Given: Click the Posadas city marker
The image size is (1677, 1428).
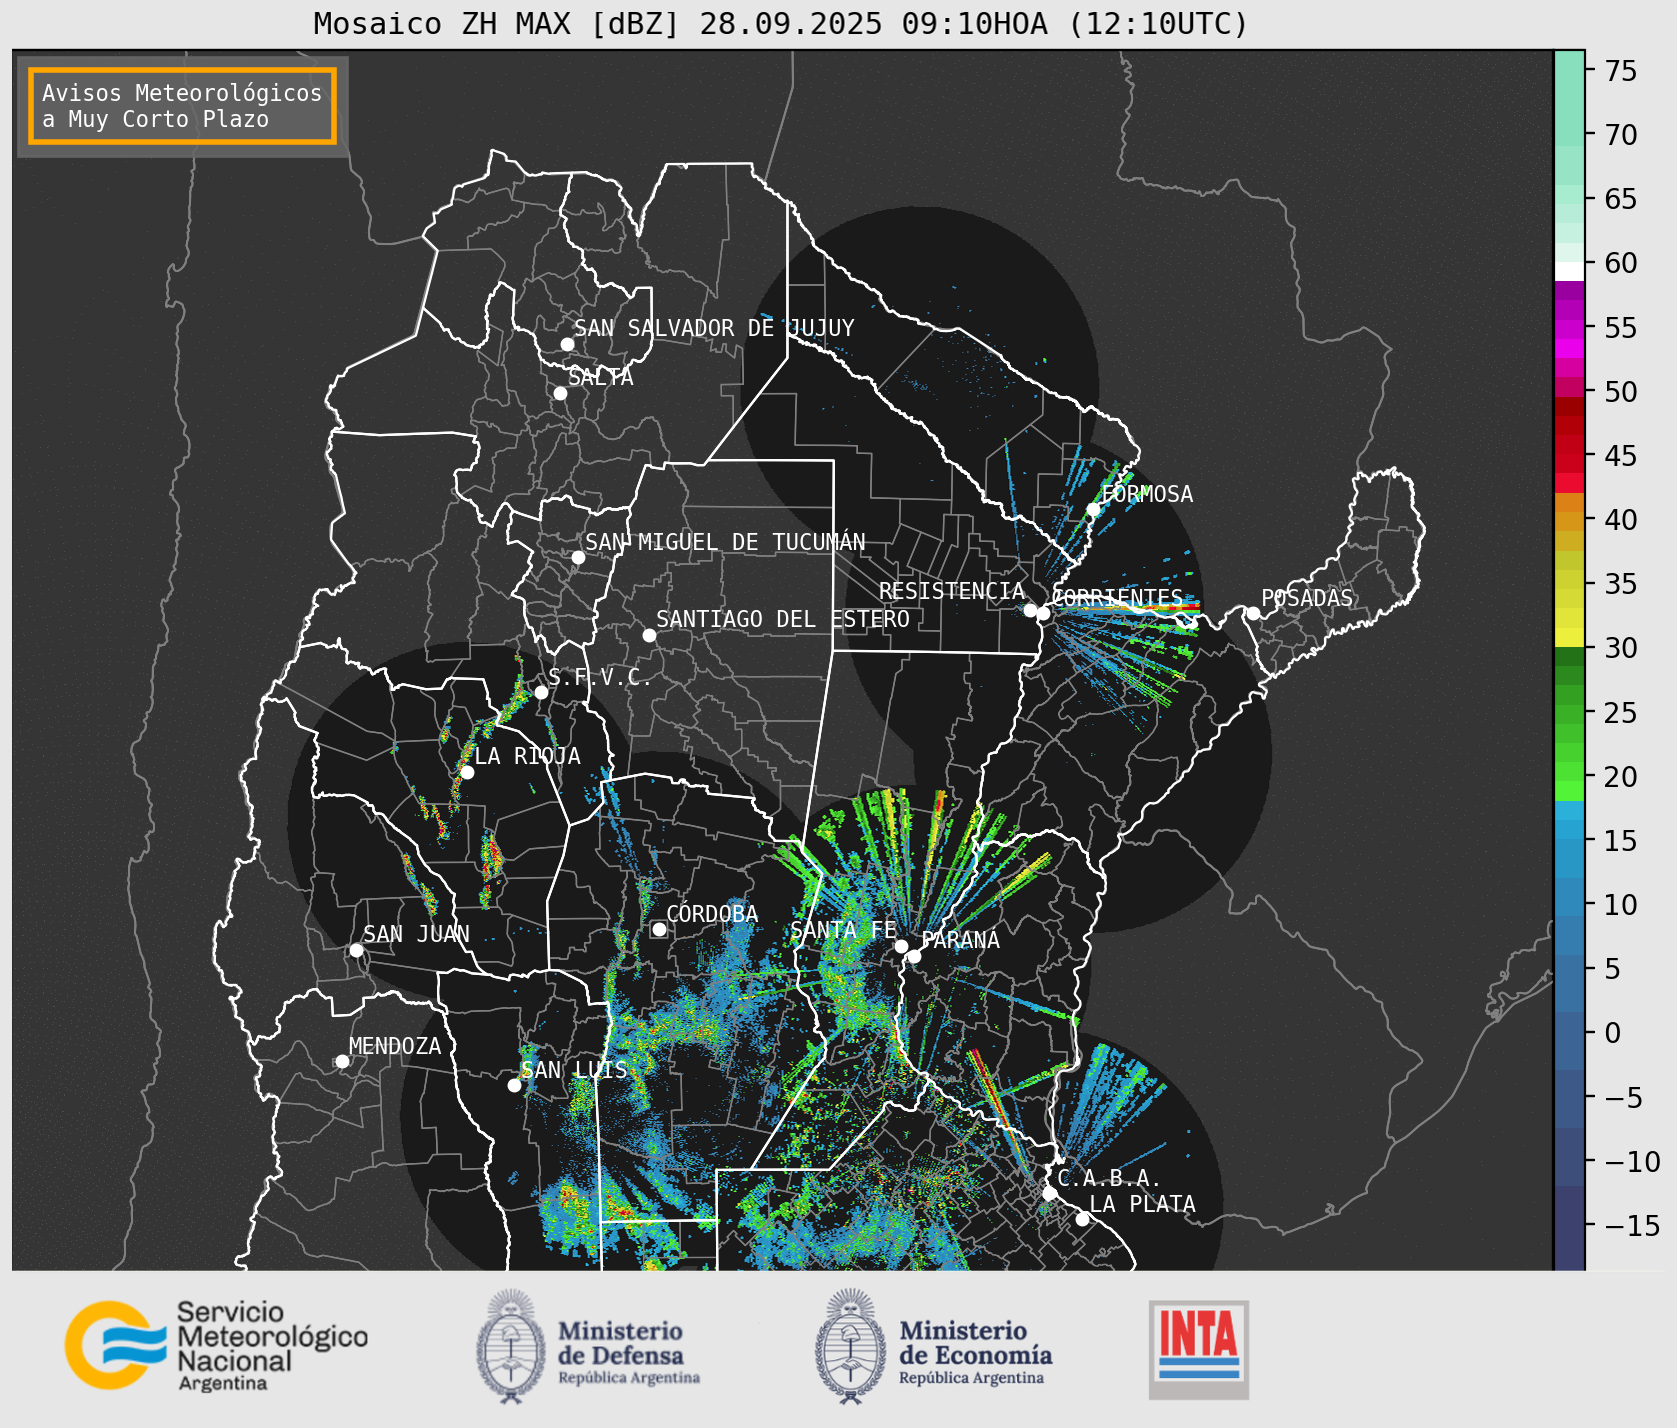Looking at the screenshot, I should pos(1252,613).
